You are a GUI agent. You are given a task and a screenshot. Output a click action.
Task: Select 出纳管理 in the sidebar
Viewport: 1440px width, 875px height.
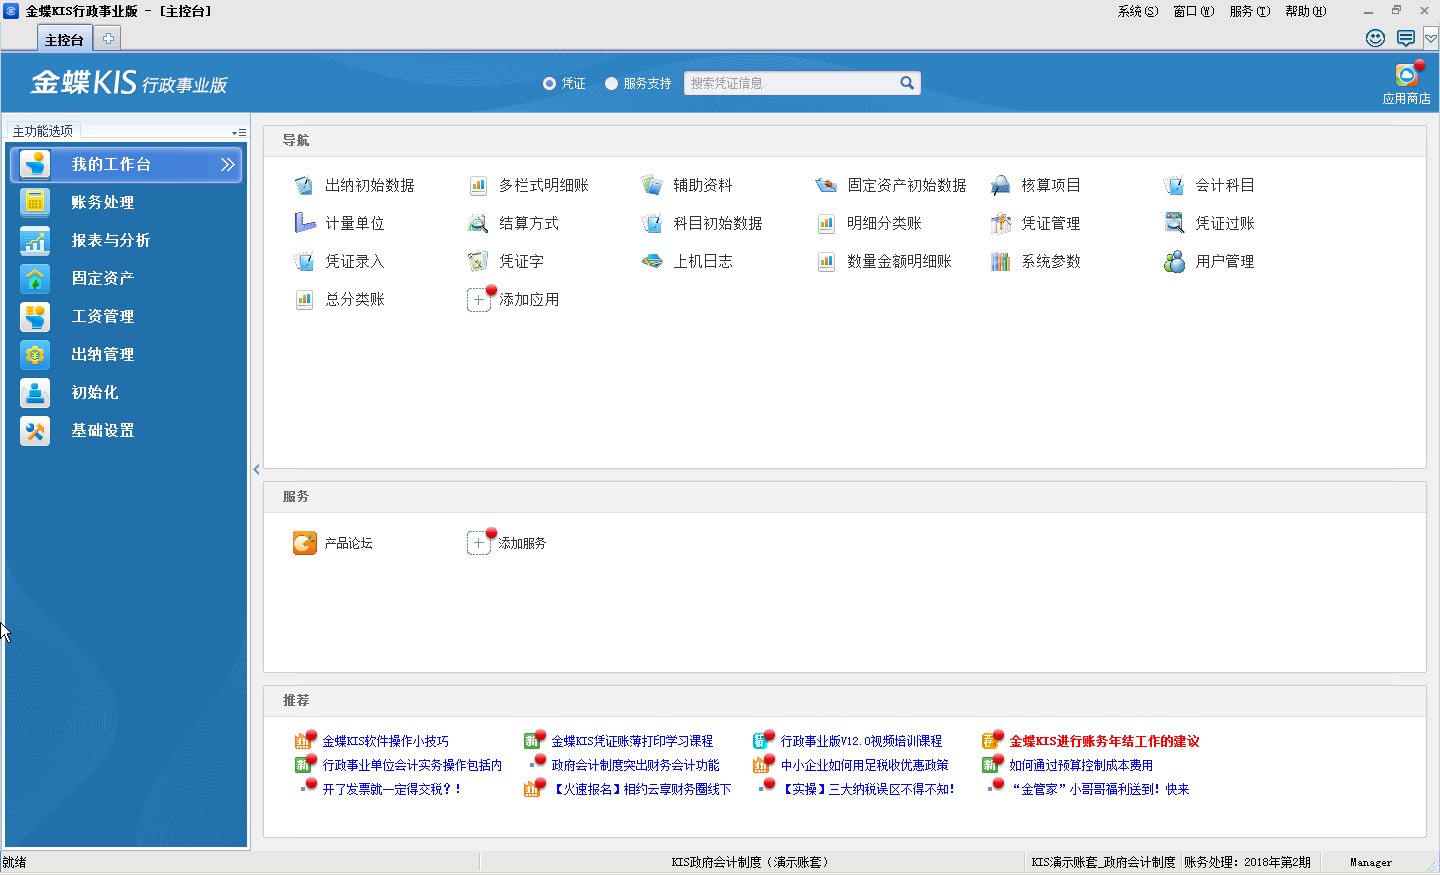coord(126,354)
